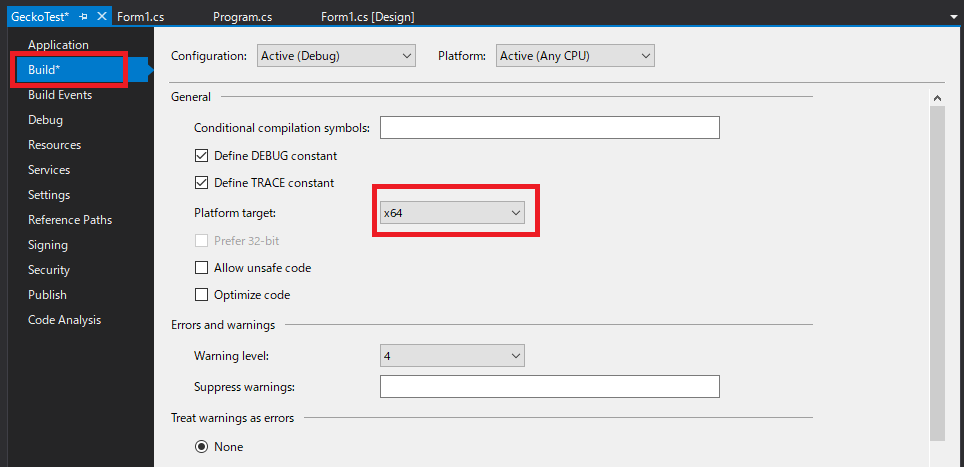Open the Security page

[49, 270]
